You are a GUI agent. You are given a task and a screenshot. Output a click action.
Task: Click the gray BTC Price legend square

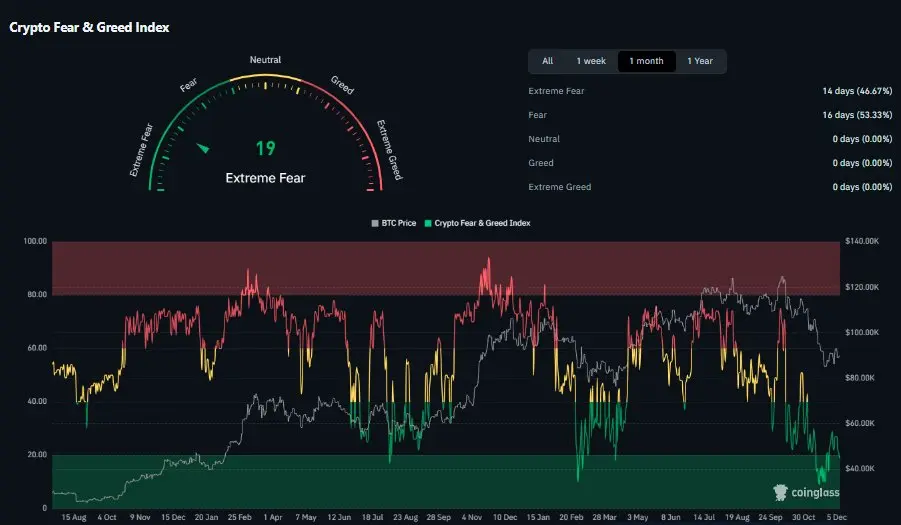(374, 223)
